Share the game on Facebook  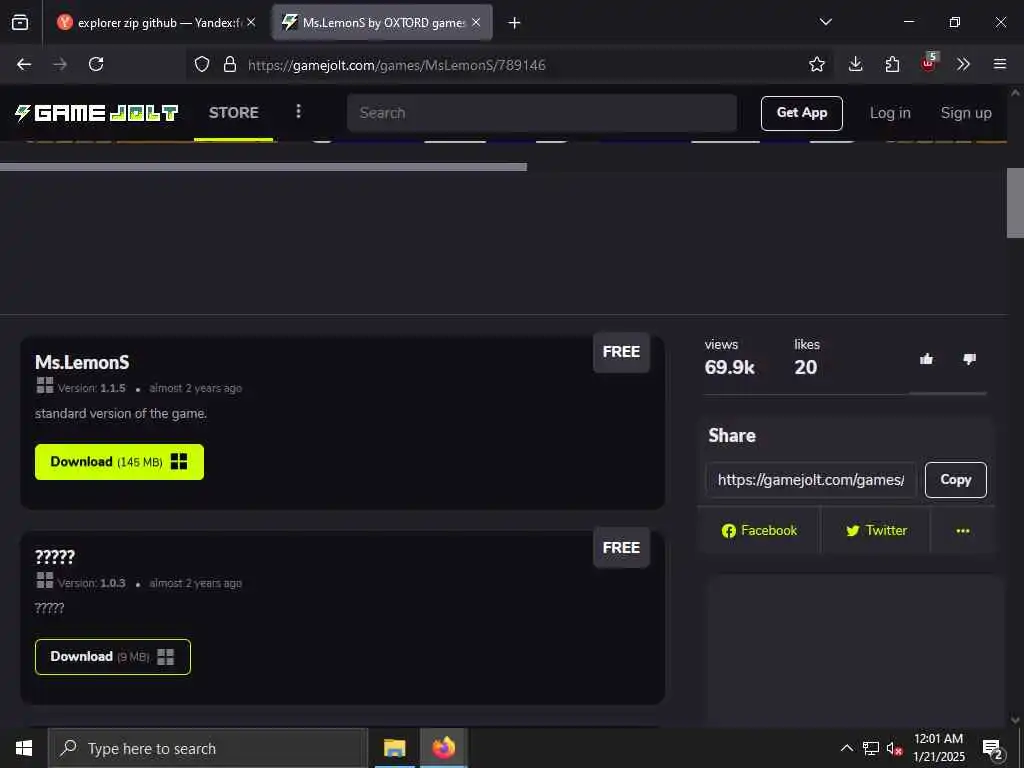pyautogui.click(x=759, y=530)
